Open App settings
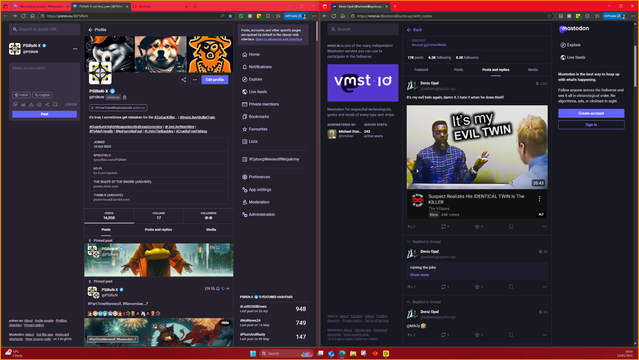The width and height of the screenshot is (639, 360). pos(256,190)
